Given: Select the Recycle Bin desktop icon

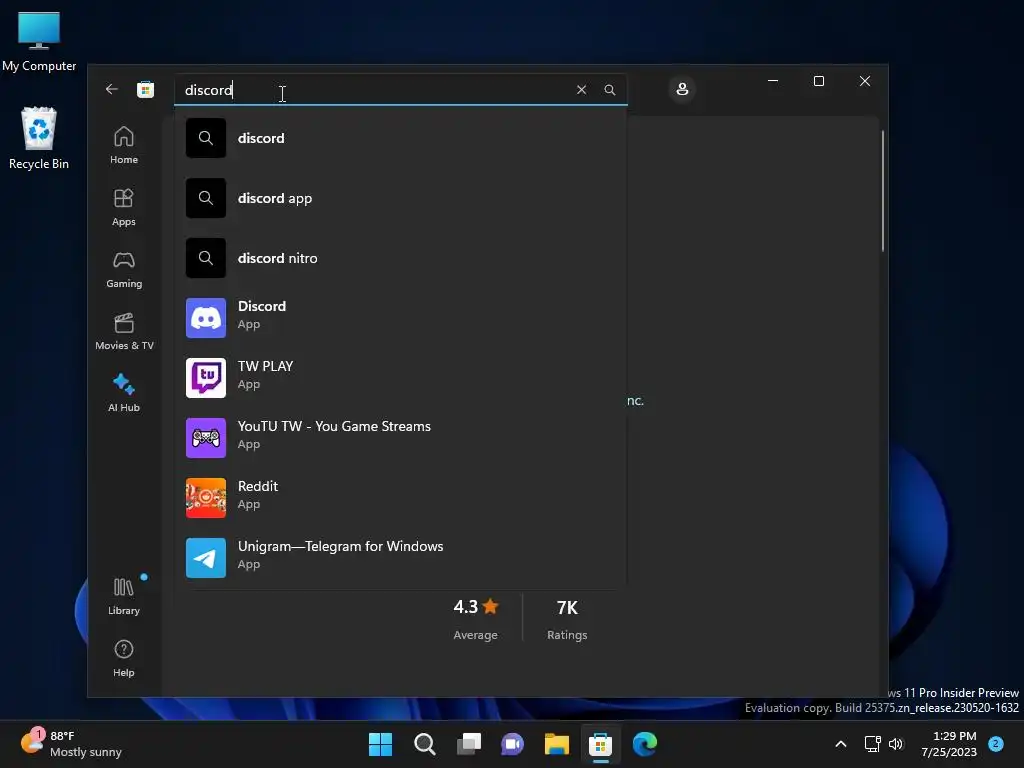Looking at the screenshot, I should click(x=39, y=138).
